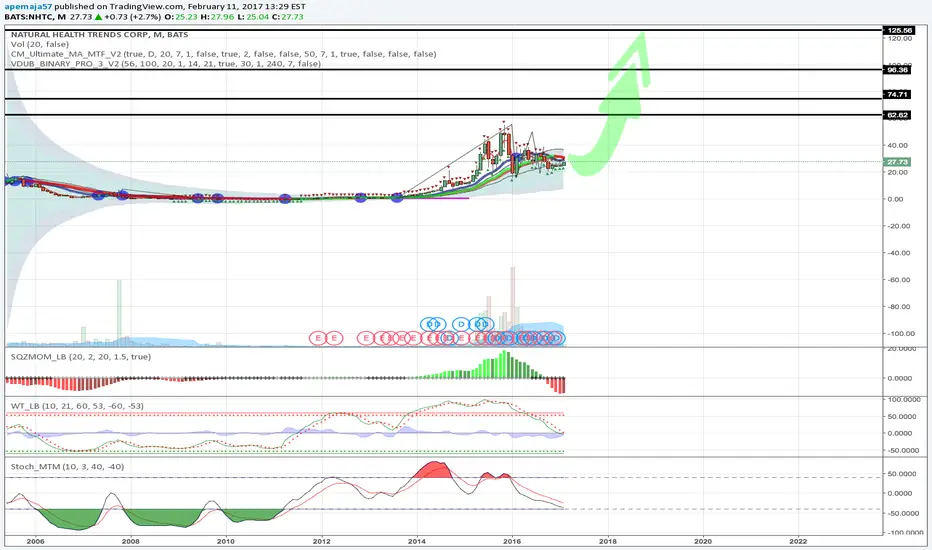Select the leftmost red E earnings marker
Image resolution: width=932 pixels, height=550 pixels.
[318, 338]
